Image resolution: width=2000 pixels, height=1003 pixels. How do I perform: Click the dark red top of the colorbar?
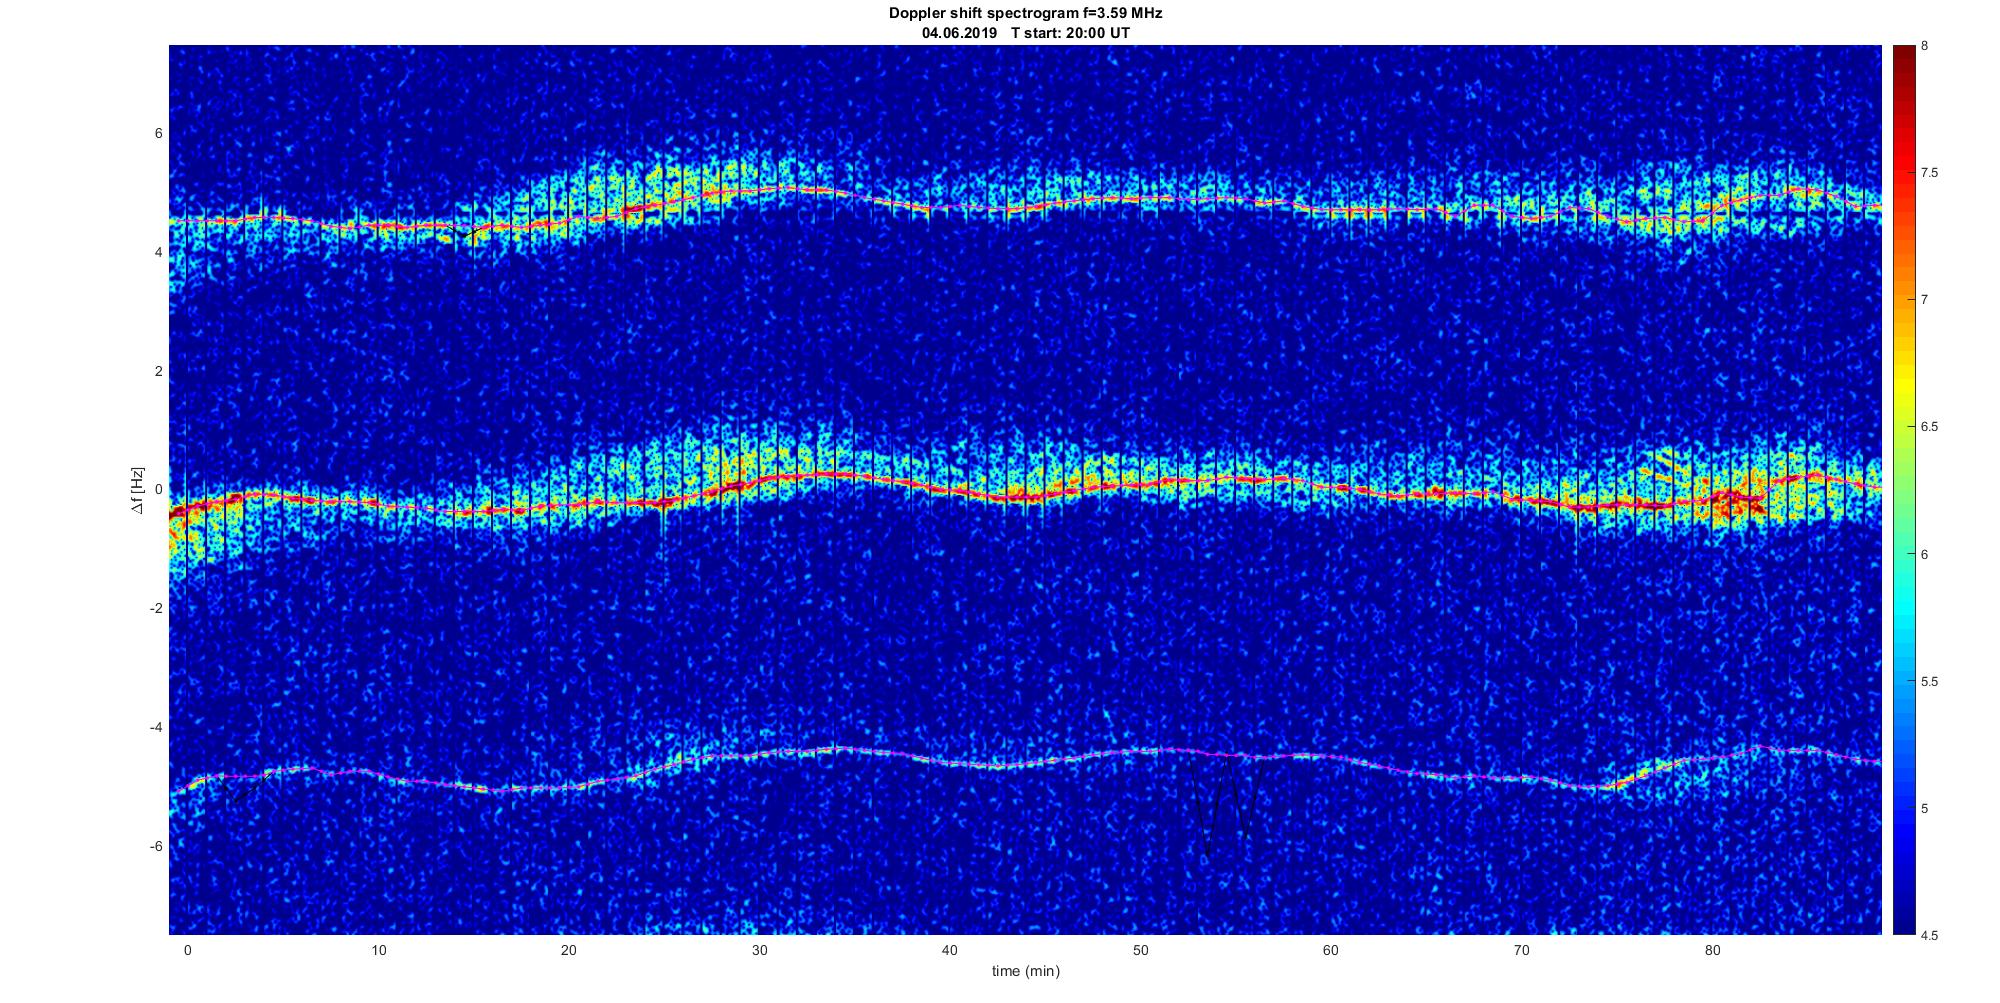coord(1903,58)
